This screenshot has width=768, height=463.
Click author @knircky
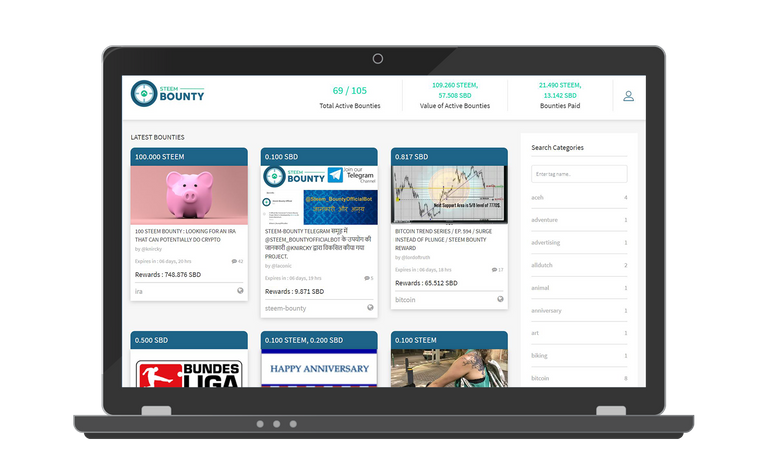[x=152, y=249]
